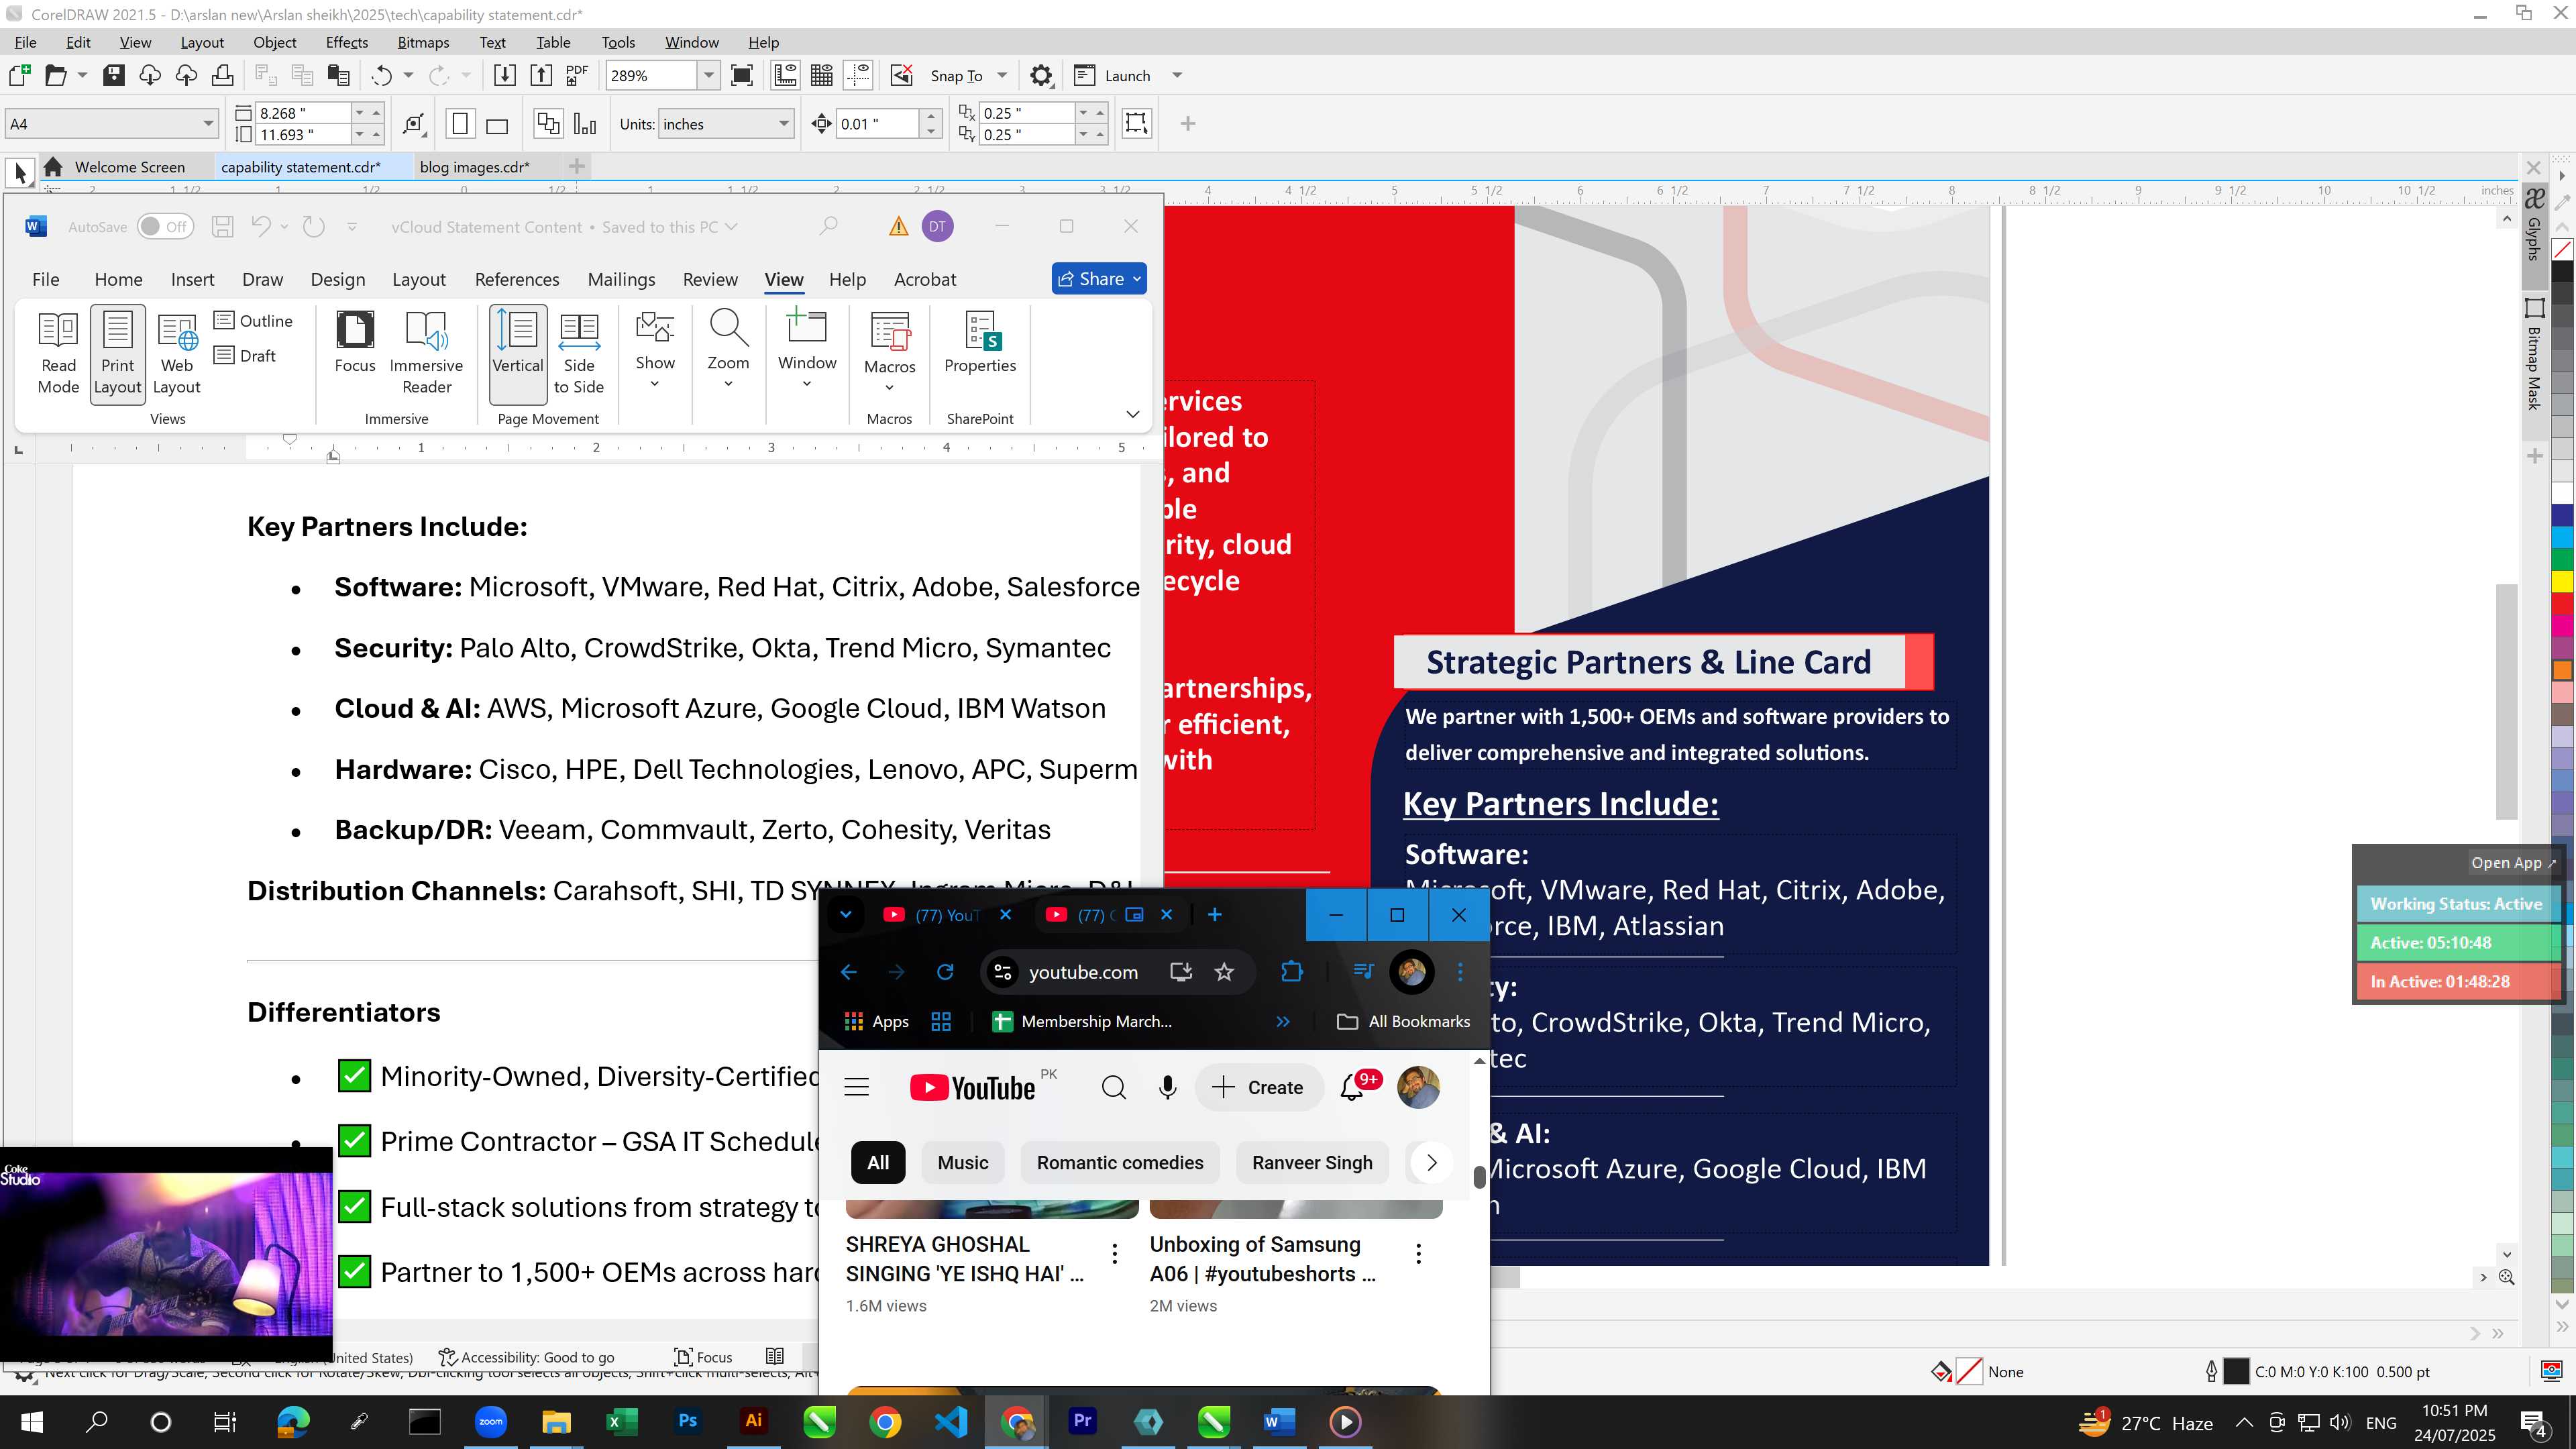Click YouTube voice search microphone

1167,1087
